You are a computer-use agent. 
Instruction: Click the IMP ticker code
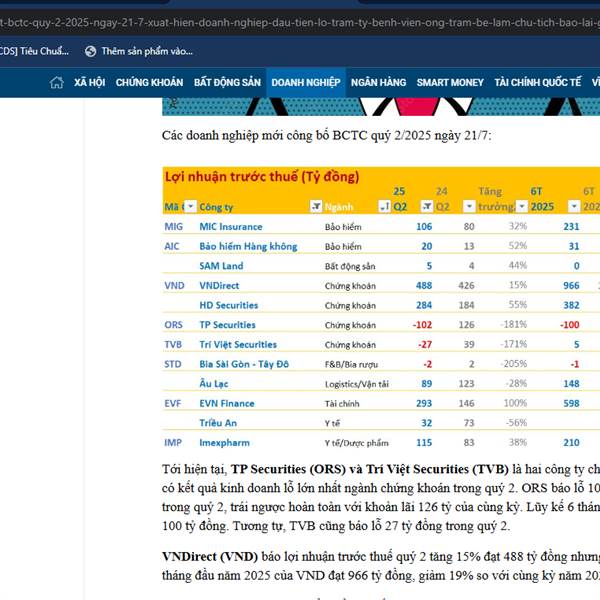[173, 442]
